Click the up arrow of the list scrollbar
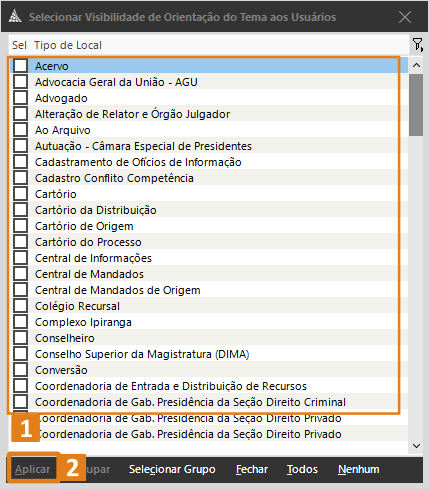This screenshot has width=429, height=489. pyautogui.click(x=416, y=65)
